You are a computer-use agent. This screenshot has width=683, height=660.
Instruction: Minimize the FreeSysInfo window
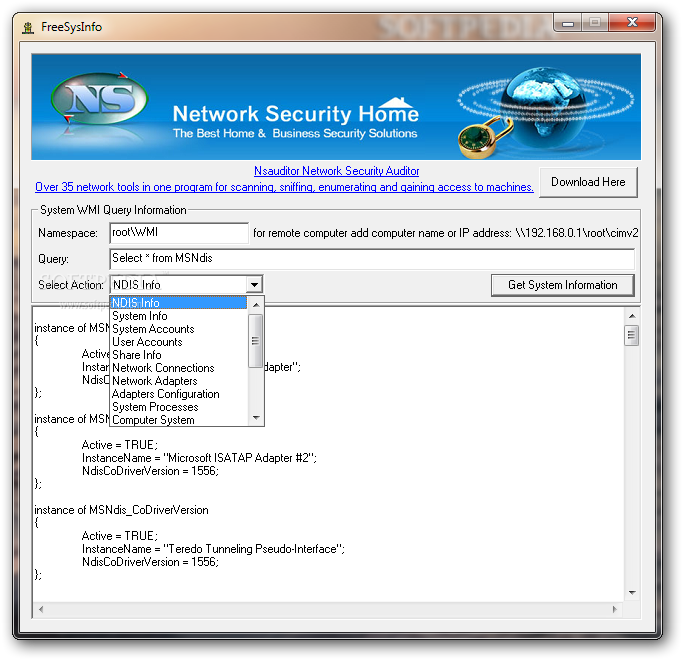pos(568,22)
